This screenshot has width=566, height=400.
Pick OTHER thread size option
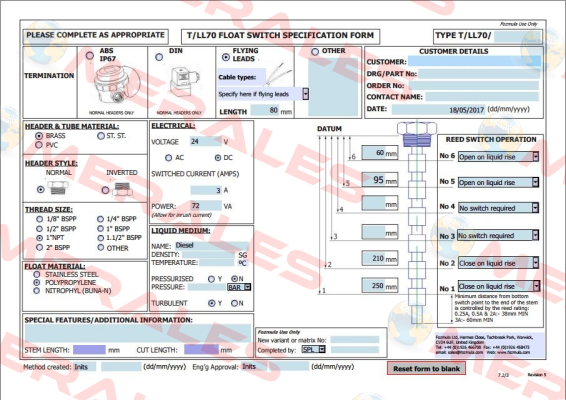pos(100,247)
